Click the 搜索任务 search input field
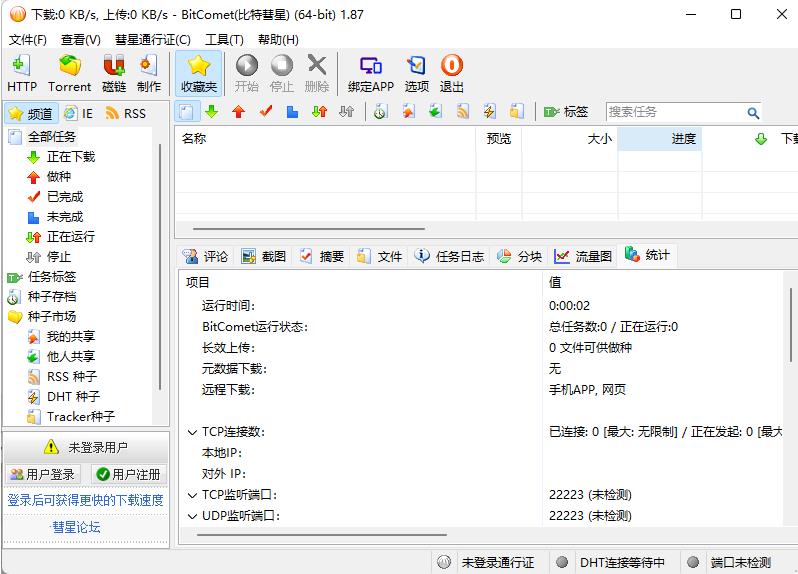Image resolution: width=798 pixels, height=574 pixels. pos(675,112)
